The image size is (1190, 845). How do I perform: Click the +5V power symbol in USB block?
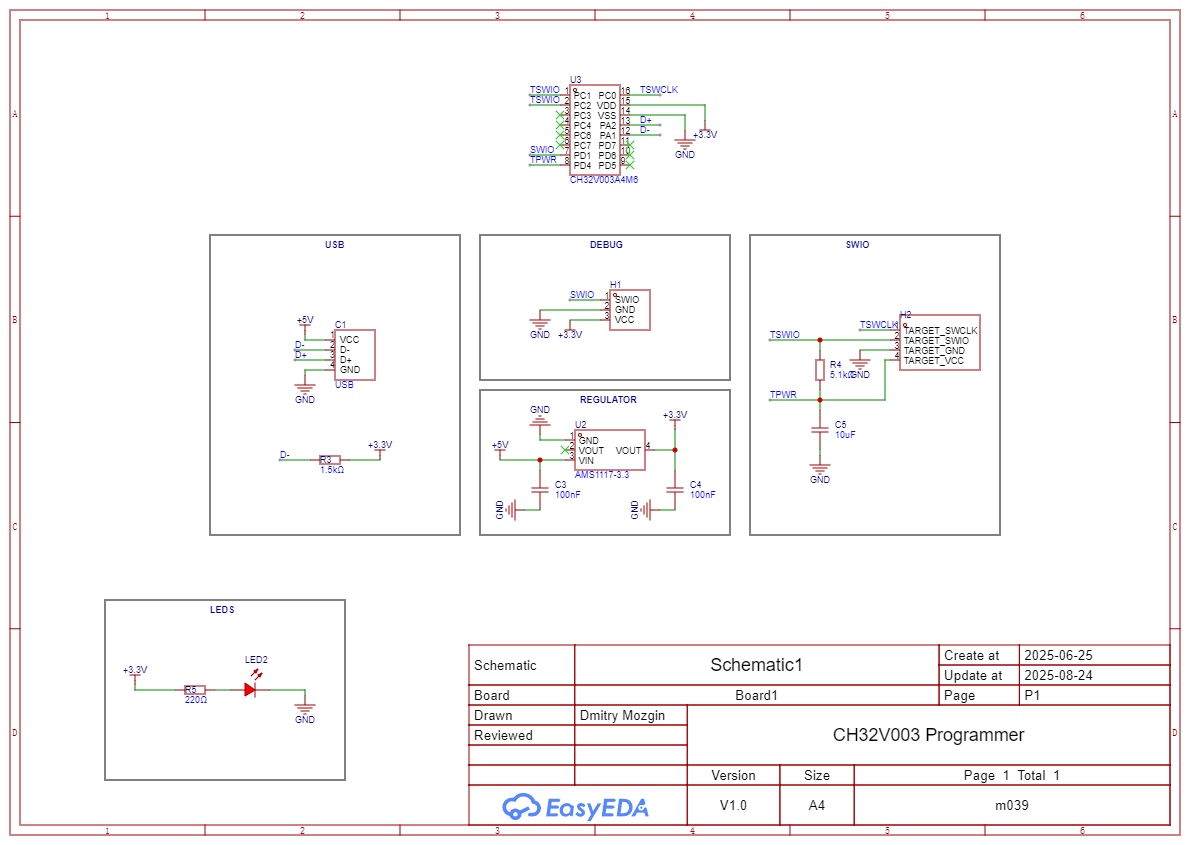tap(305, 323)
